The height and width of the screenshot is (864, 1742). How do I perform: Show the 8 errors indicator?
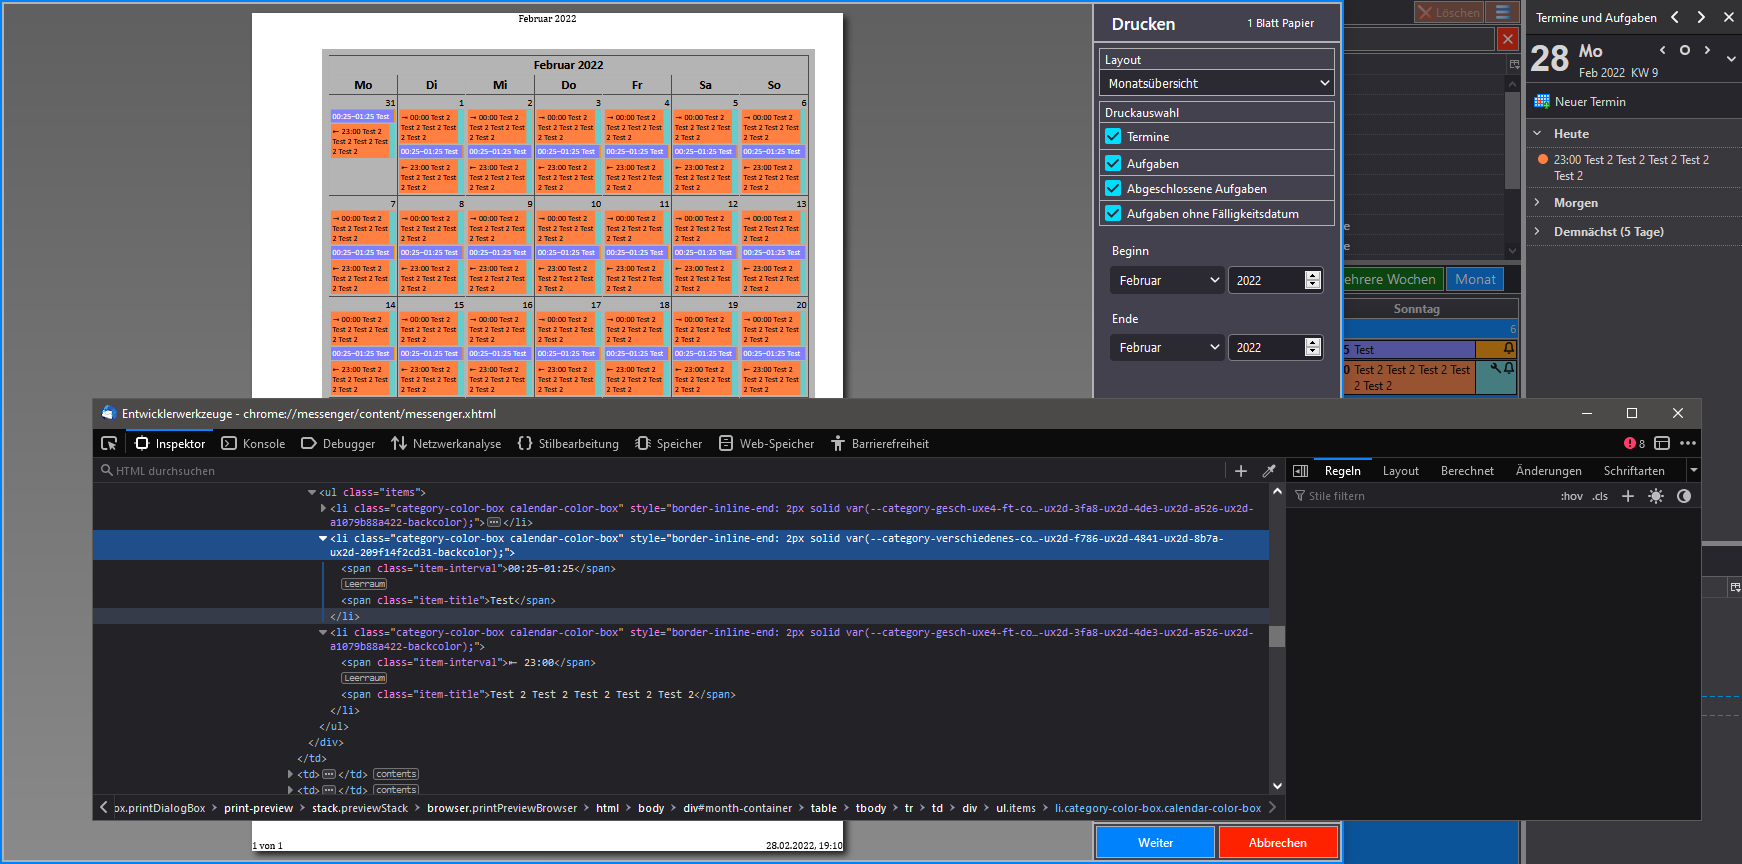click(x=1634, y=444)
